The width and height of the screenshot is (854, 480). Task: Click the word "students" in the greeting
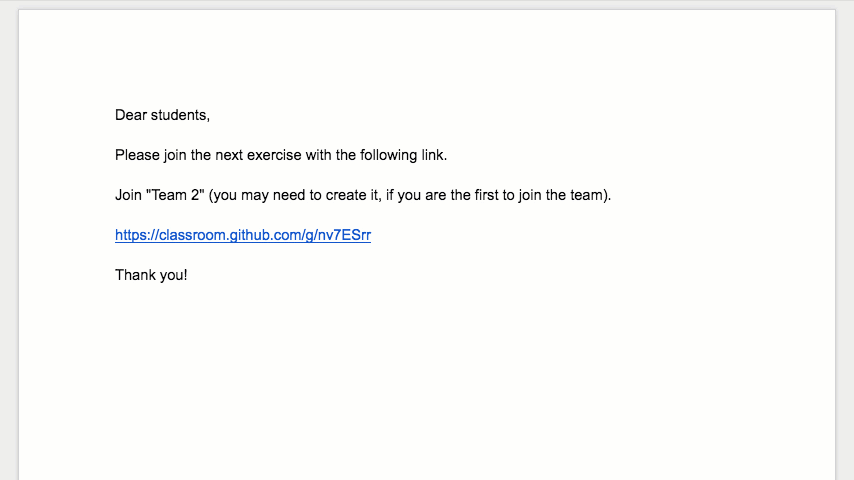tap(179, 115)
